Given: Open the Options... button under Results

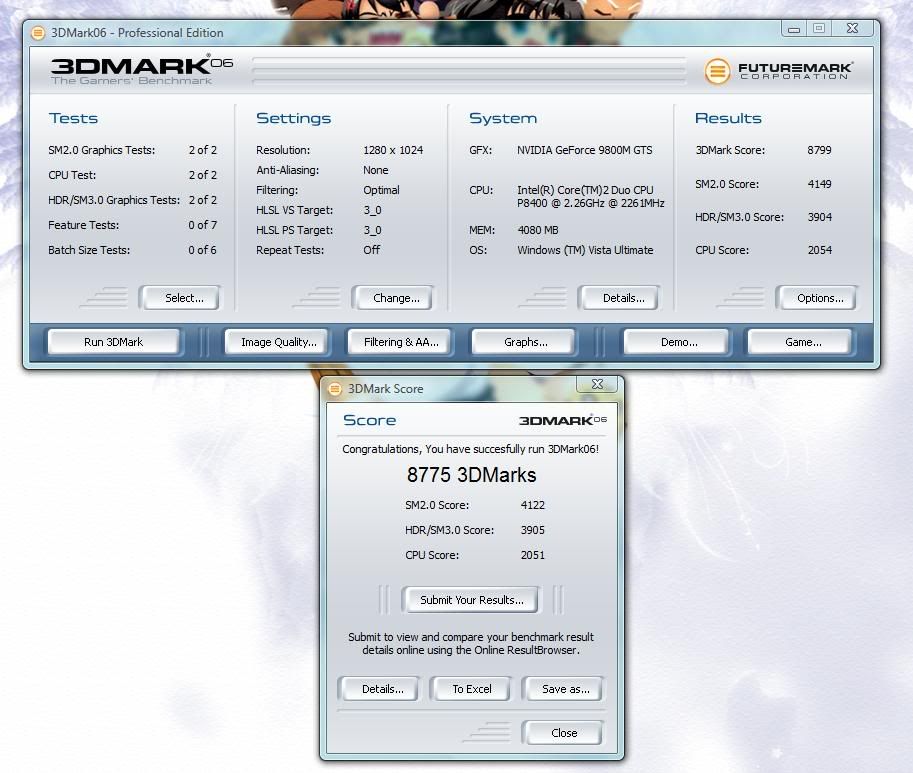Looking at the screenshot, I should pyautogui.click(x=816, y=298).
